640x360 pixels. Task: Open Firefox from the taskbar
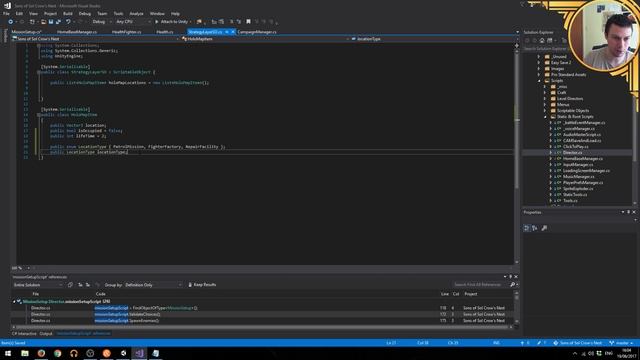pos(41,353)
